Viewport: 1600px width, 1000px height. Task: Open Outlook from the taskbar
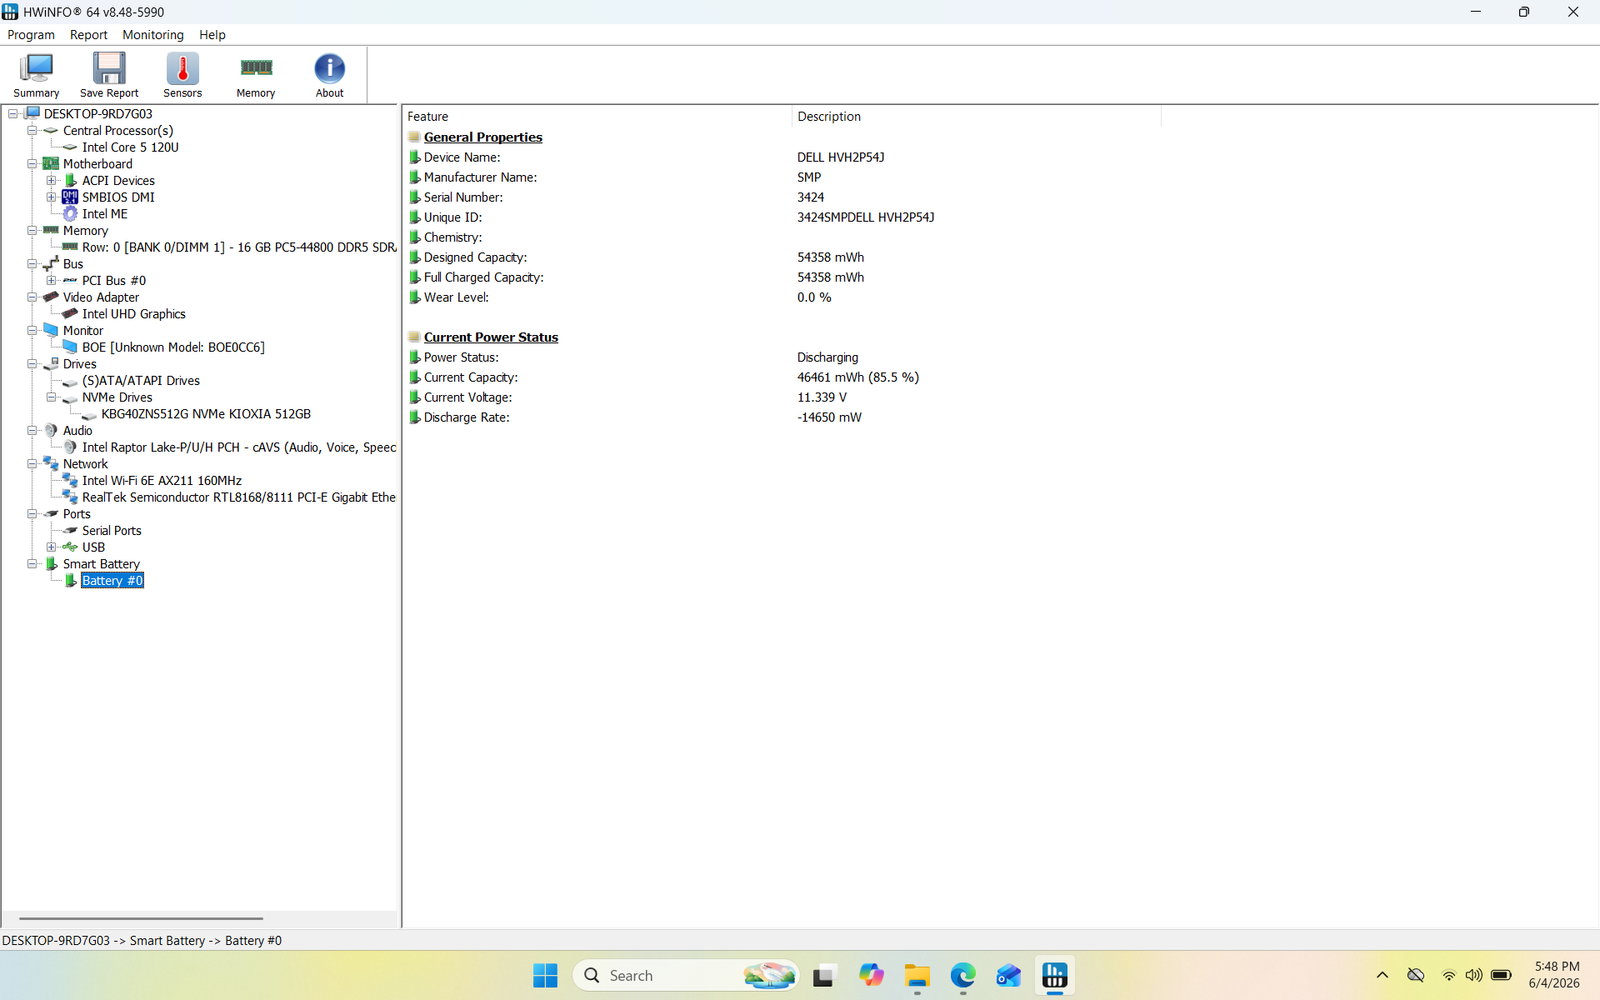pos(1008,975)
